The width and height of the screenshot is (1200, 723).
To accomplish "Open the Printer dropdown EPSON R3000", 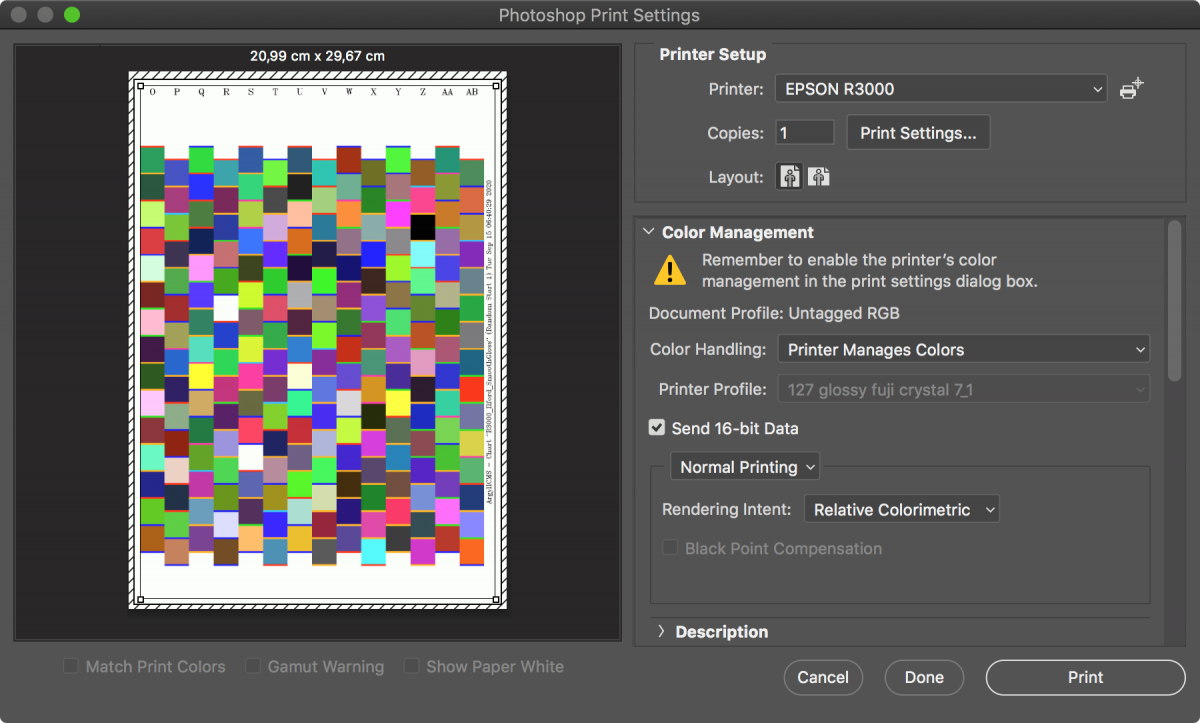I will (x=940, y=89).
